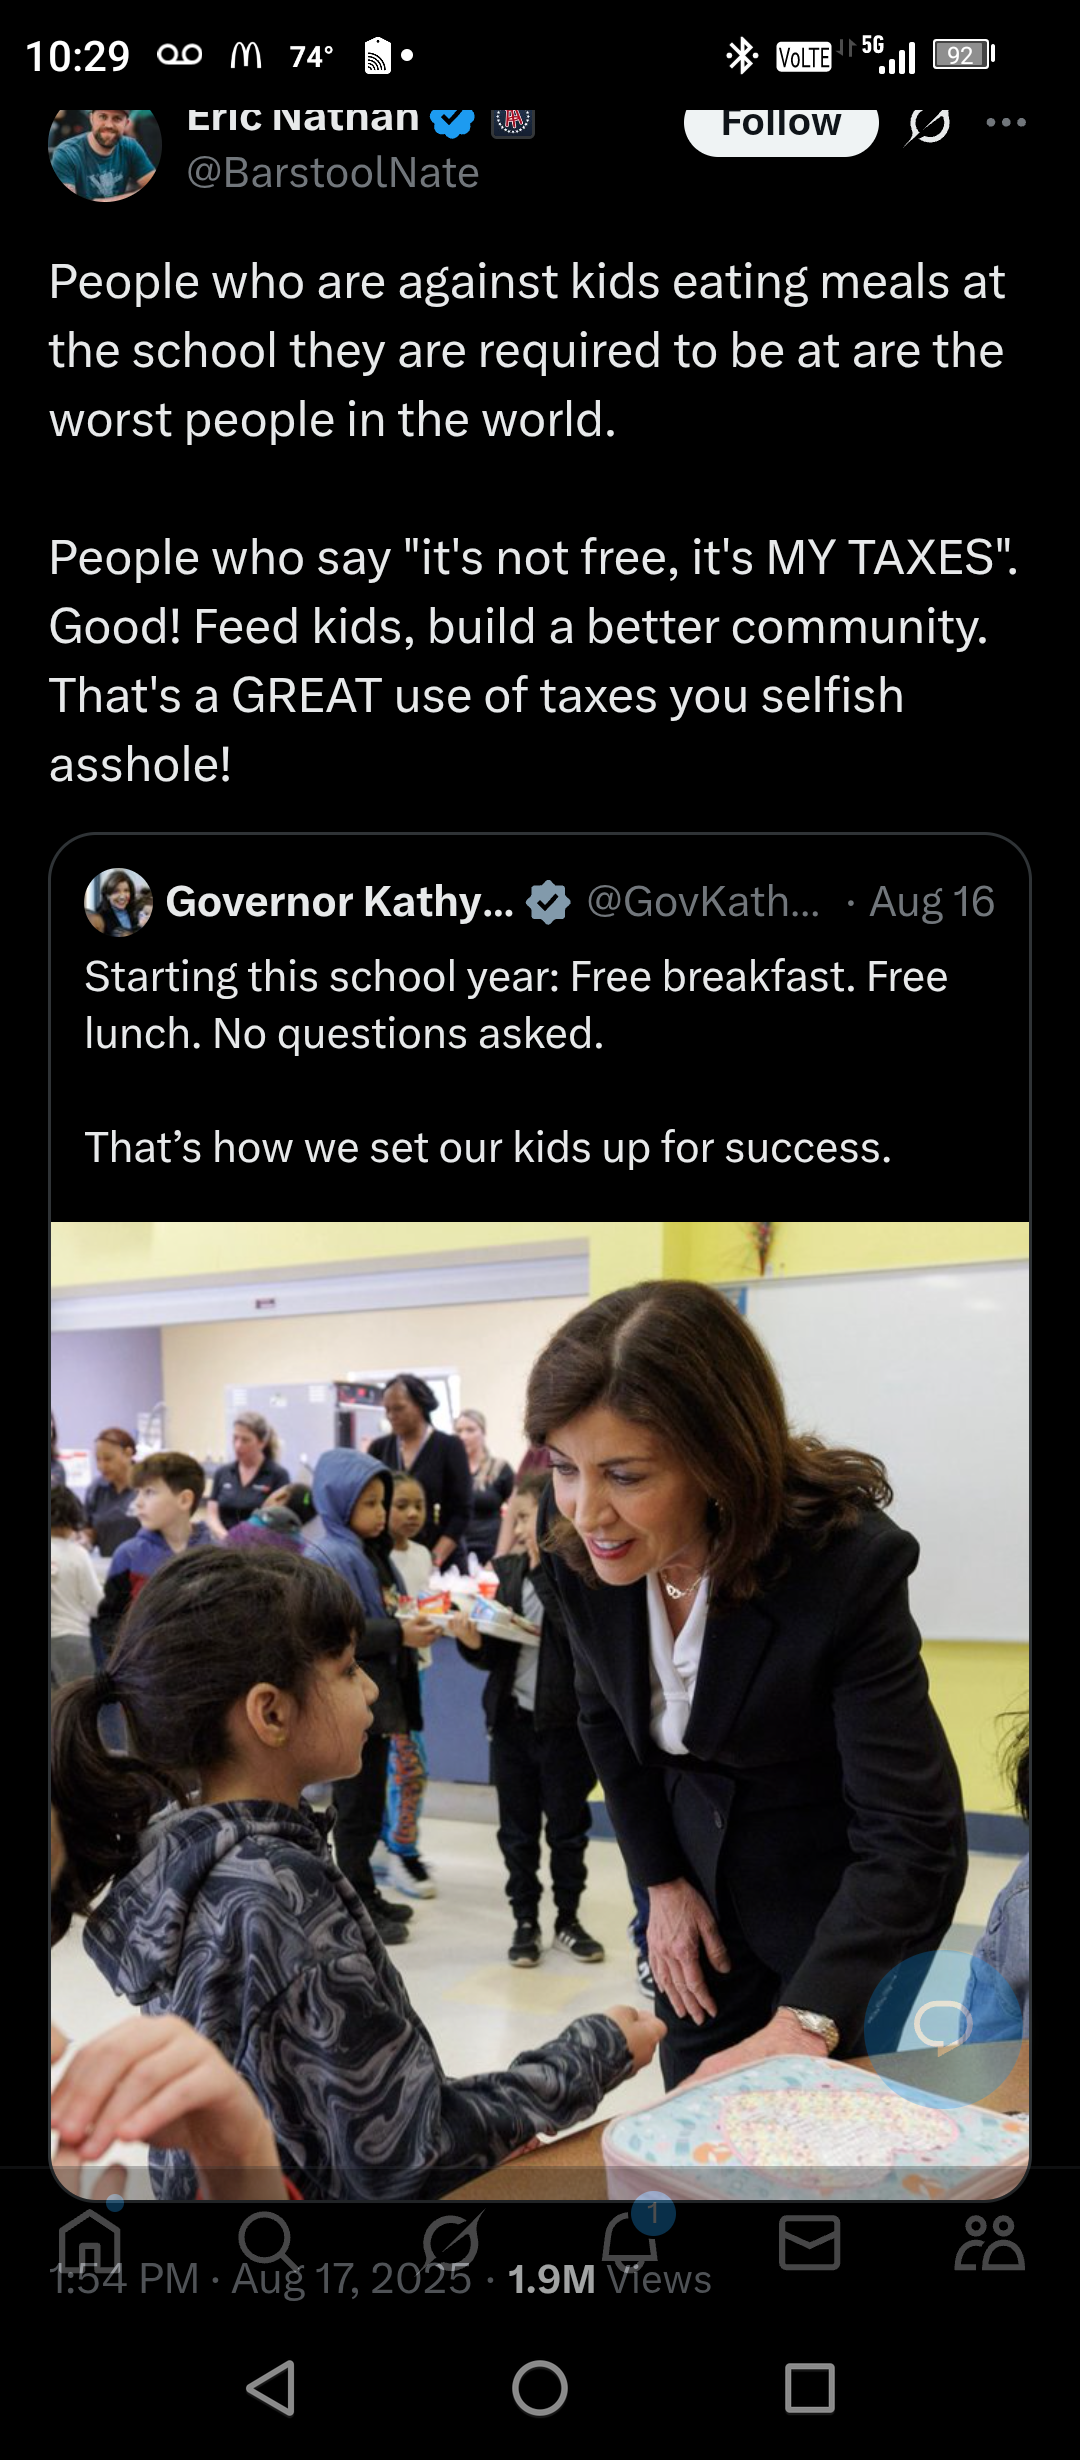This screenshot has width=1080, height=2460.
Task: Open Messages envelope icon
Action: [x=809, y=2242]
